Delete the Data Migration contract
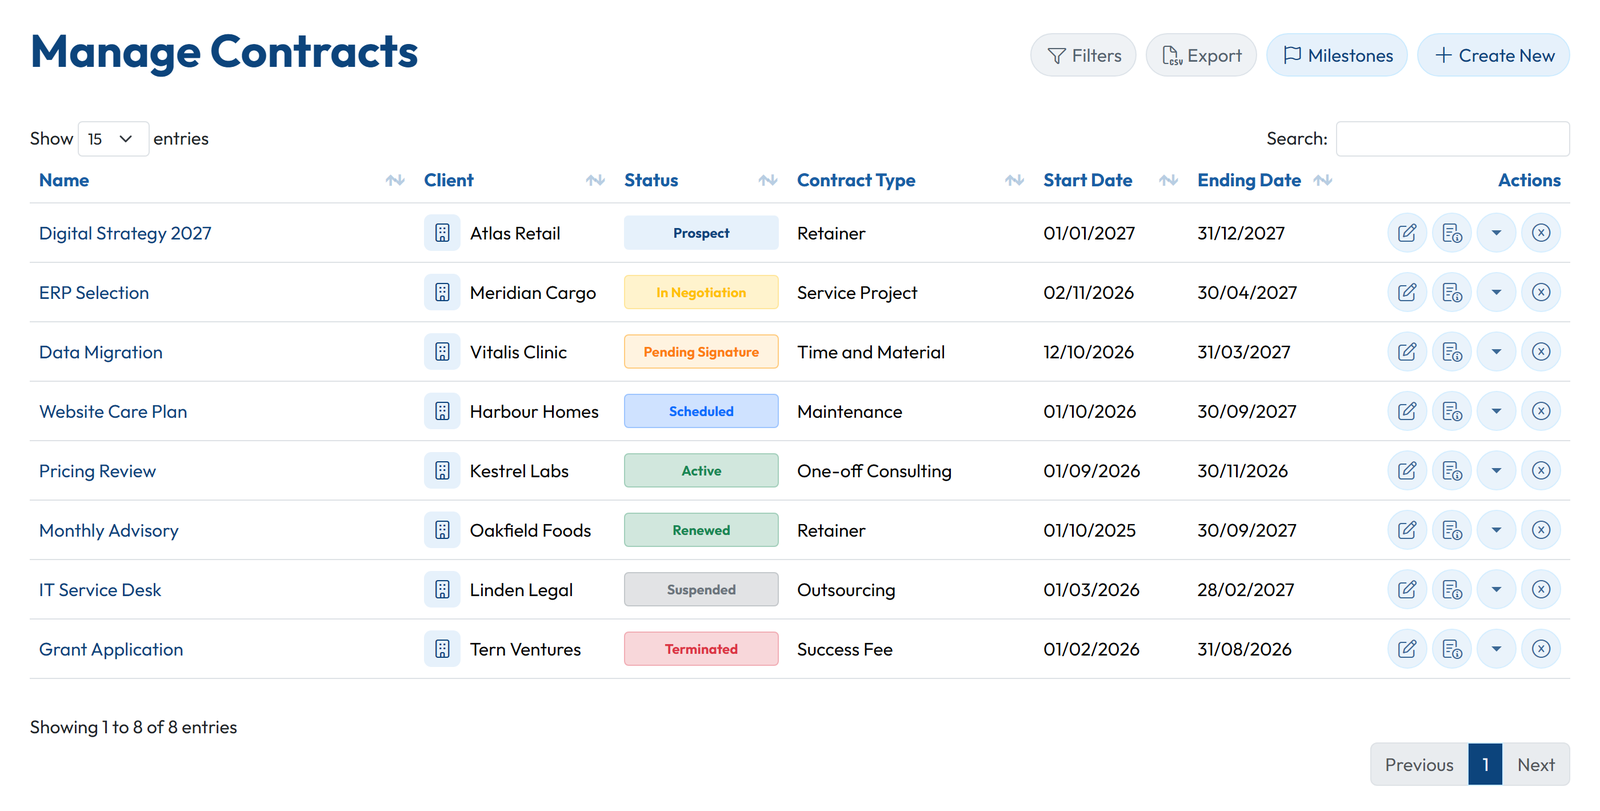The width and height of the screenshot is (1600, 811). click(1541, 352)
